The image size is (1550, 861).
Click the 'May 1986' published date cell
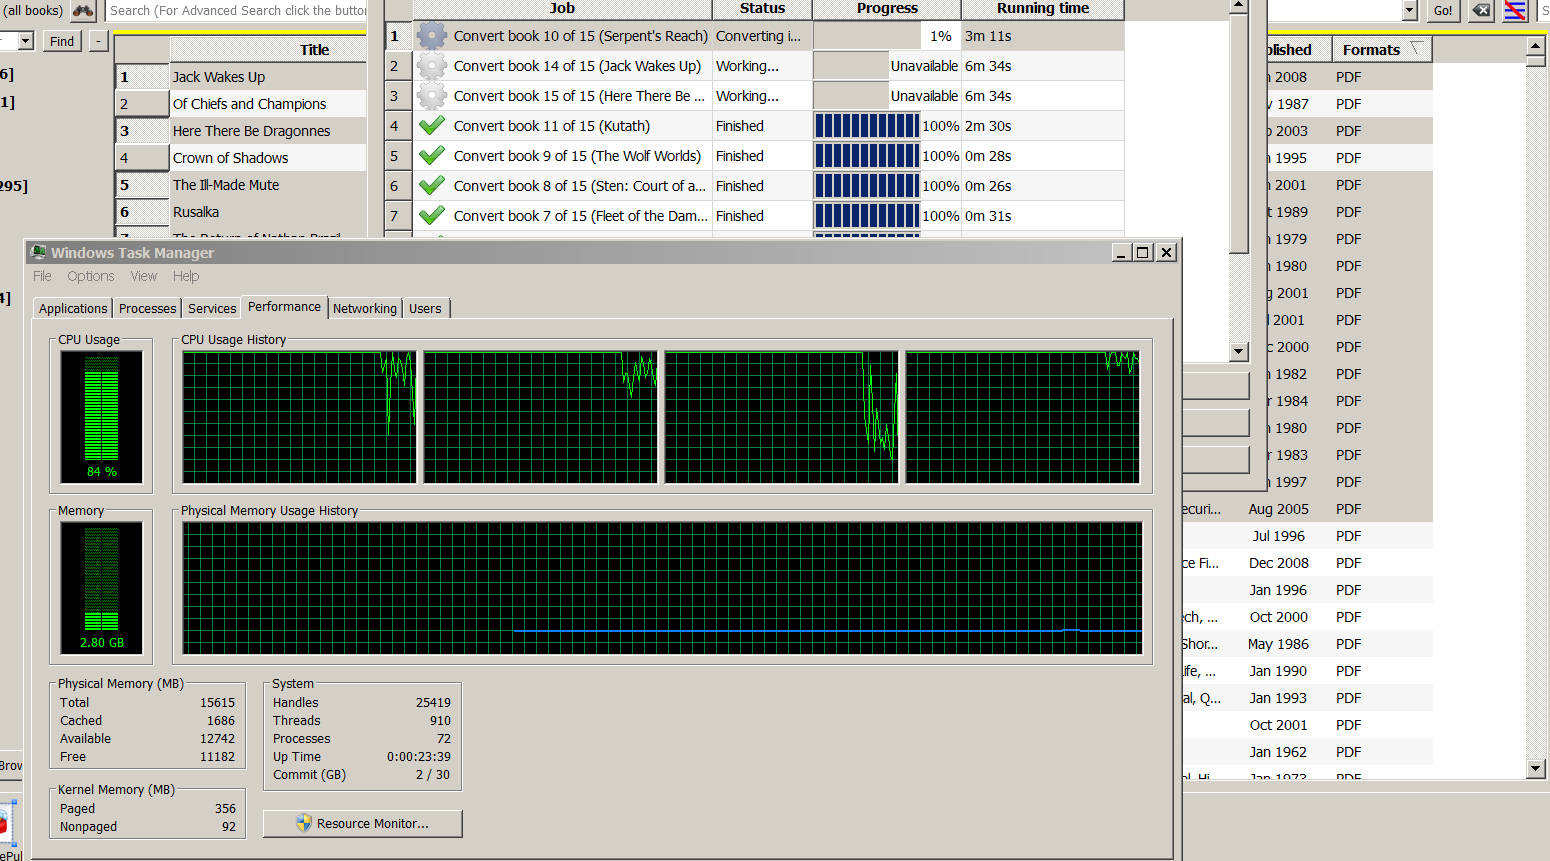click(x=1279, y=644)
